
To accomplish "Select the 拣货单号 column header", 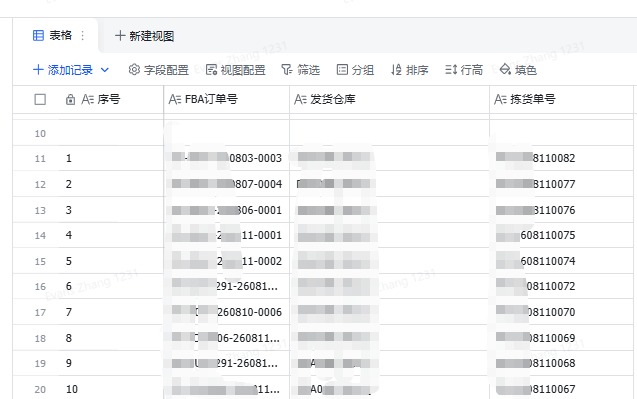I will tap(561, 100).
